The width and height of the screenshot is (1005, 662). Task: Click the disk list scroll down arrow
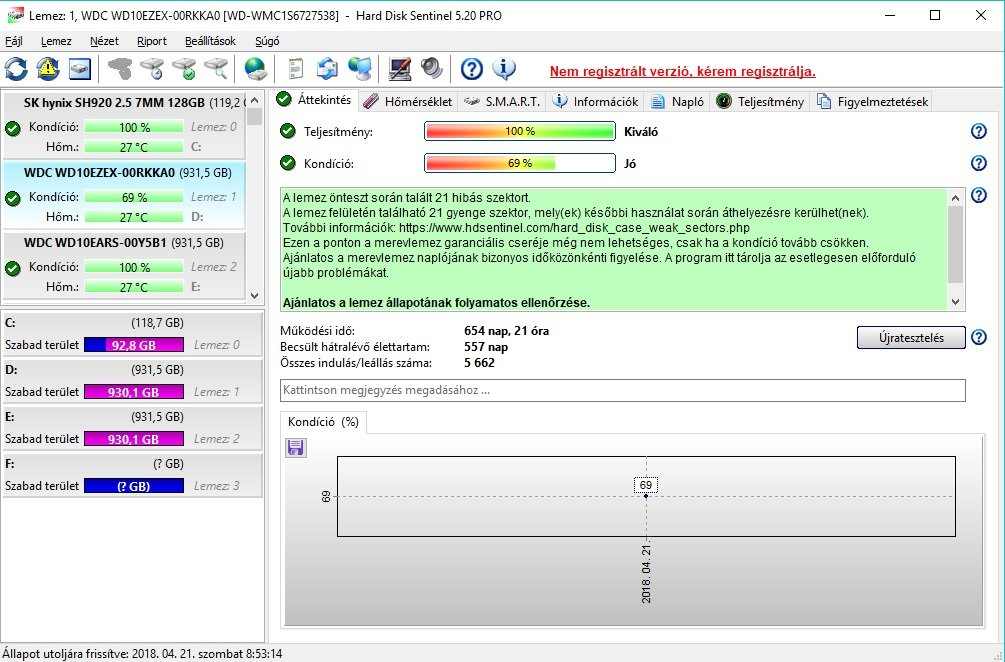pos(254,295)
